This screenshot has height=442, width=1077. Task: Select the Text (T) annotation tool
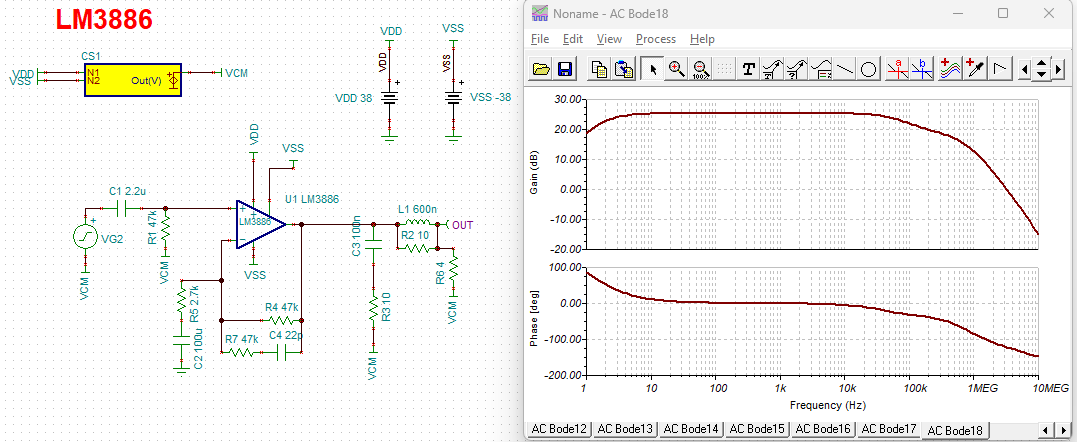[x=749, y=69]
